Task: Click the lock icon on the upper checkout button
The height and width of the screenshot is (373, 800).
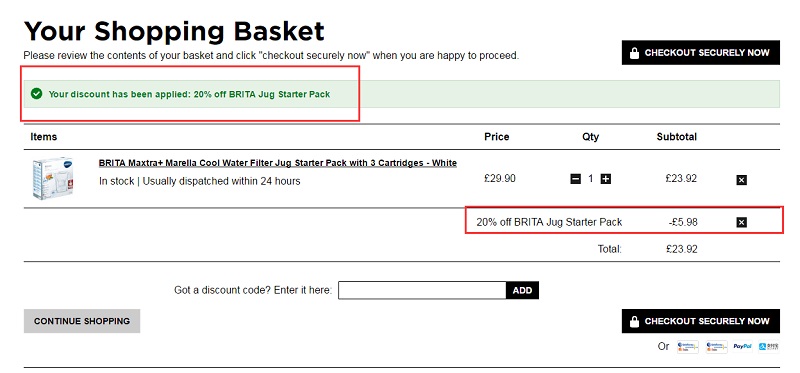Action: (x=634, y=53)
